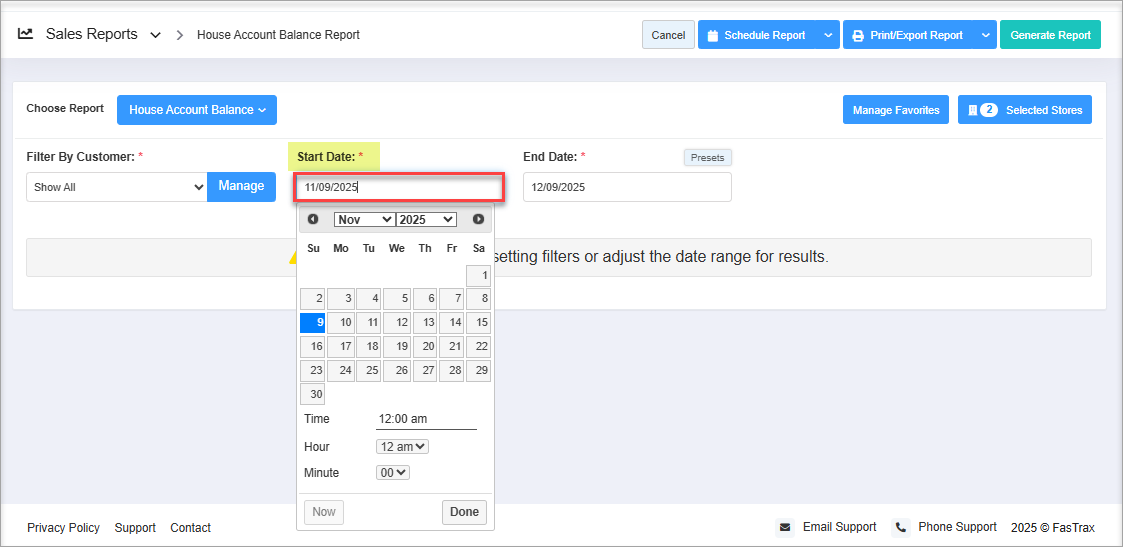
Task: Click the next month arrow in calendar
Action: tap(478, 219)
